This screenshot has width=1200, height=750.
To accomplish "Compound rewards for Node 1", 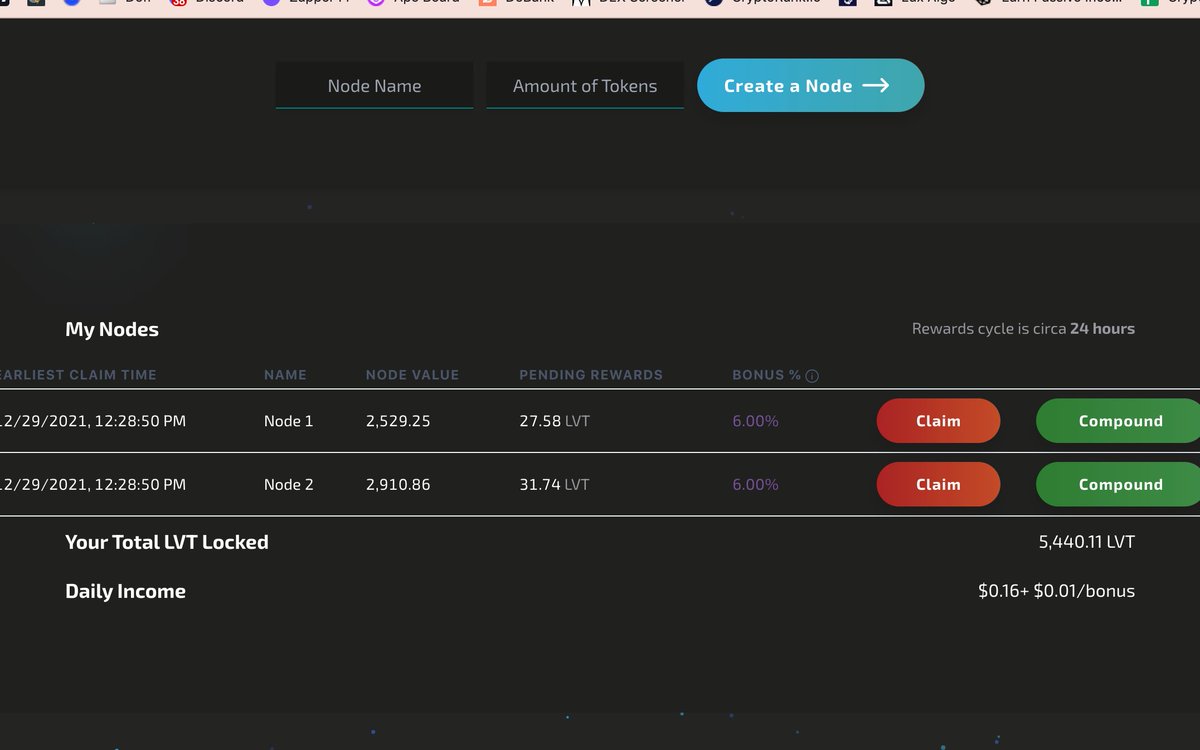I will click(1118, 421).
